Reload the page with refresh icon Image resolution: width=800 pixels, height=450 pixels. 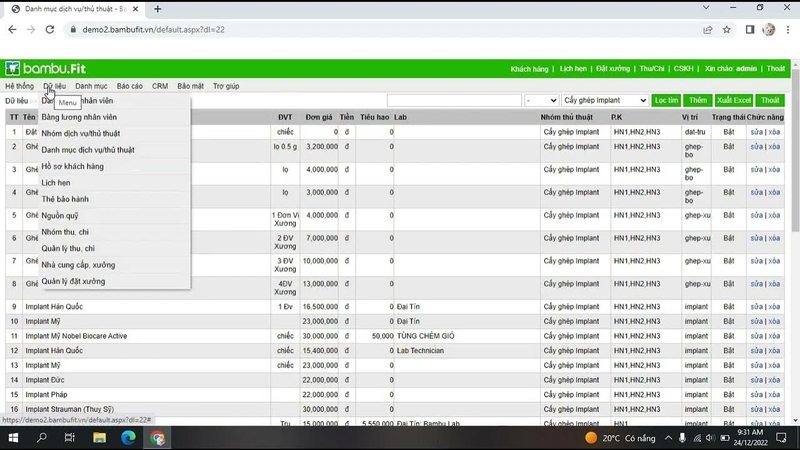[x=50, y=30]
